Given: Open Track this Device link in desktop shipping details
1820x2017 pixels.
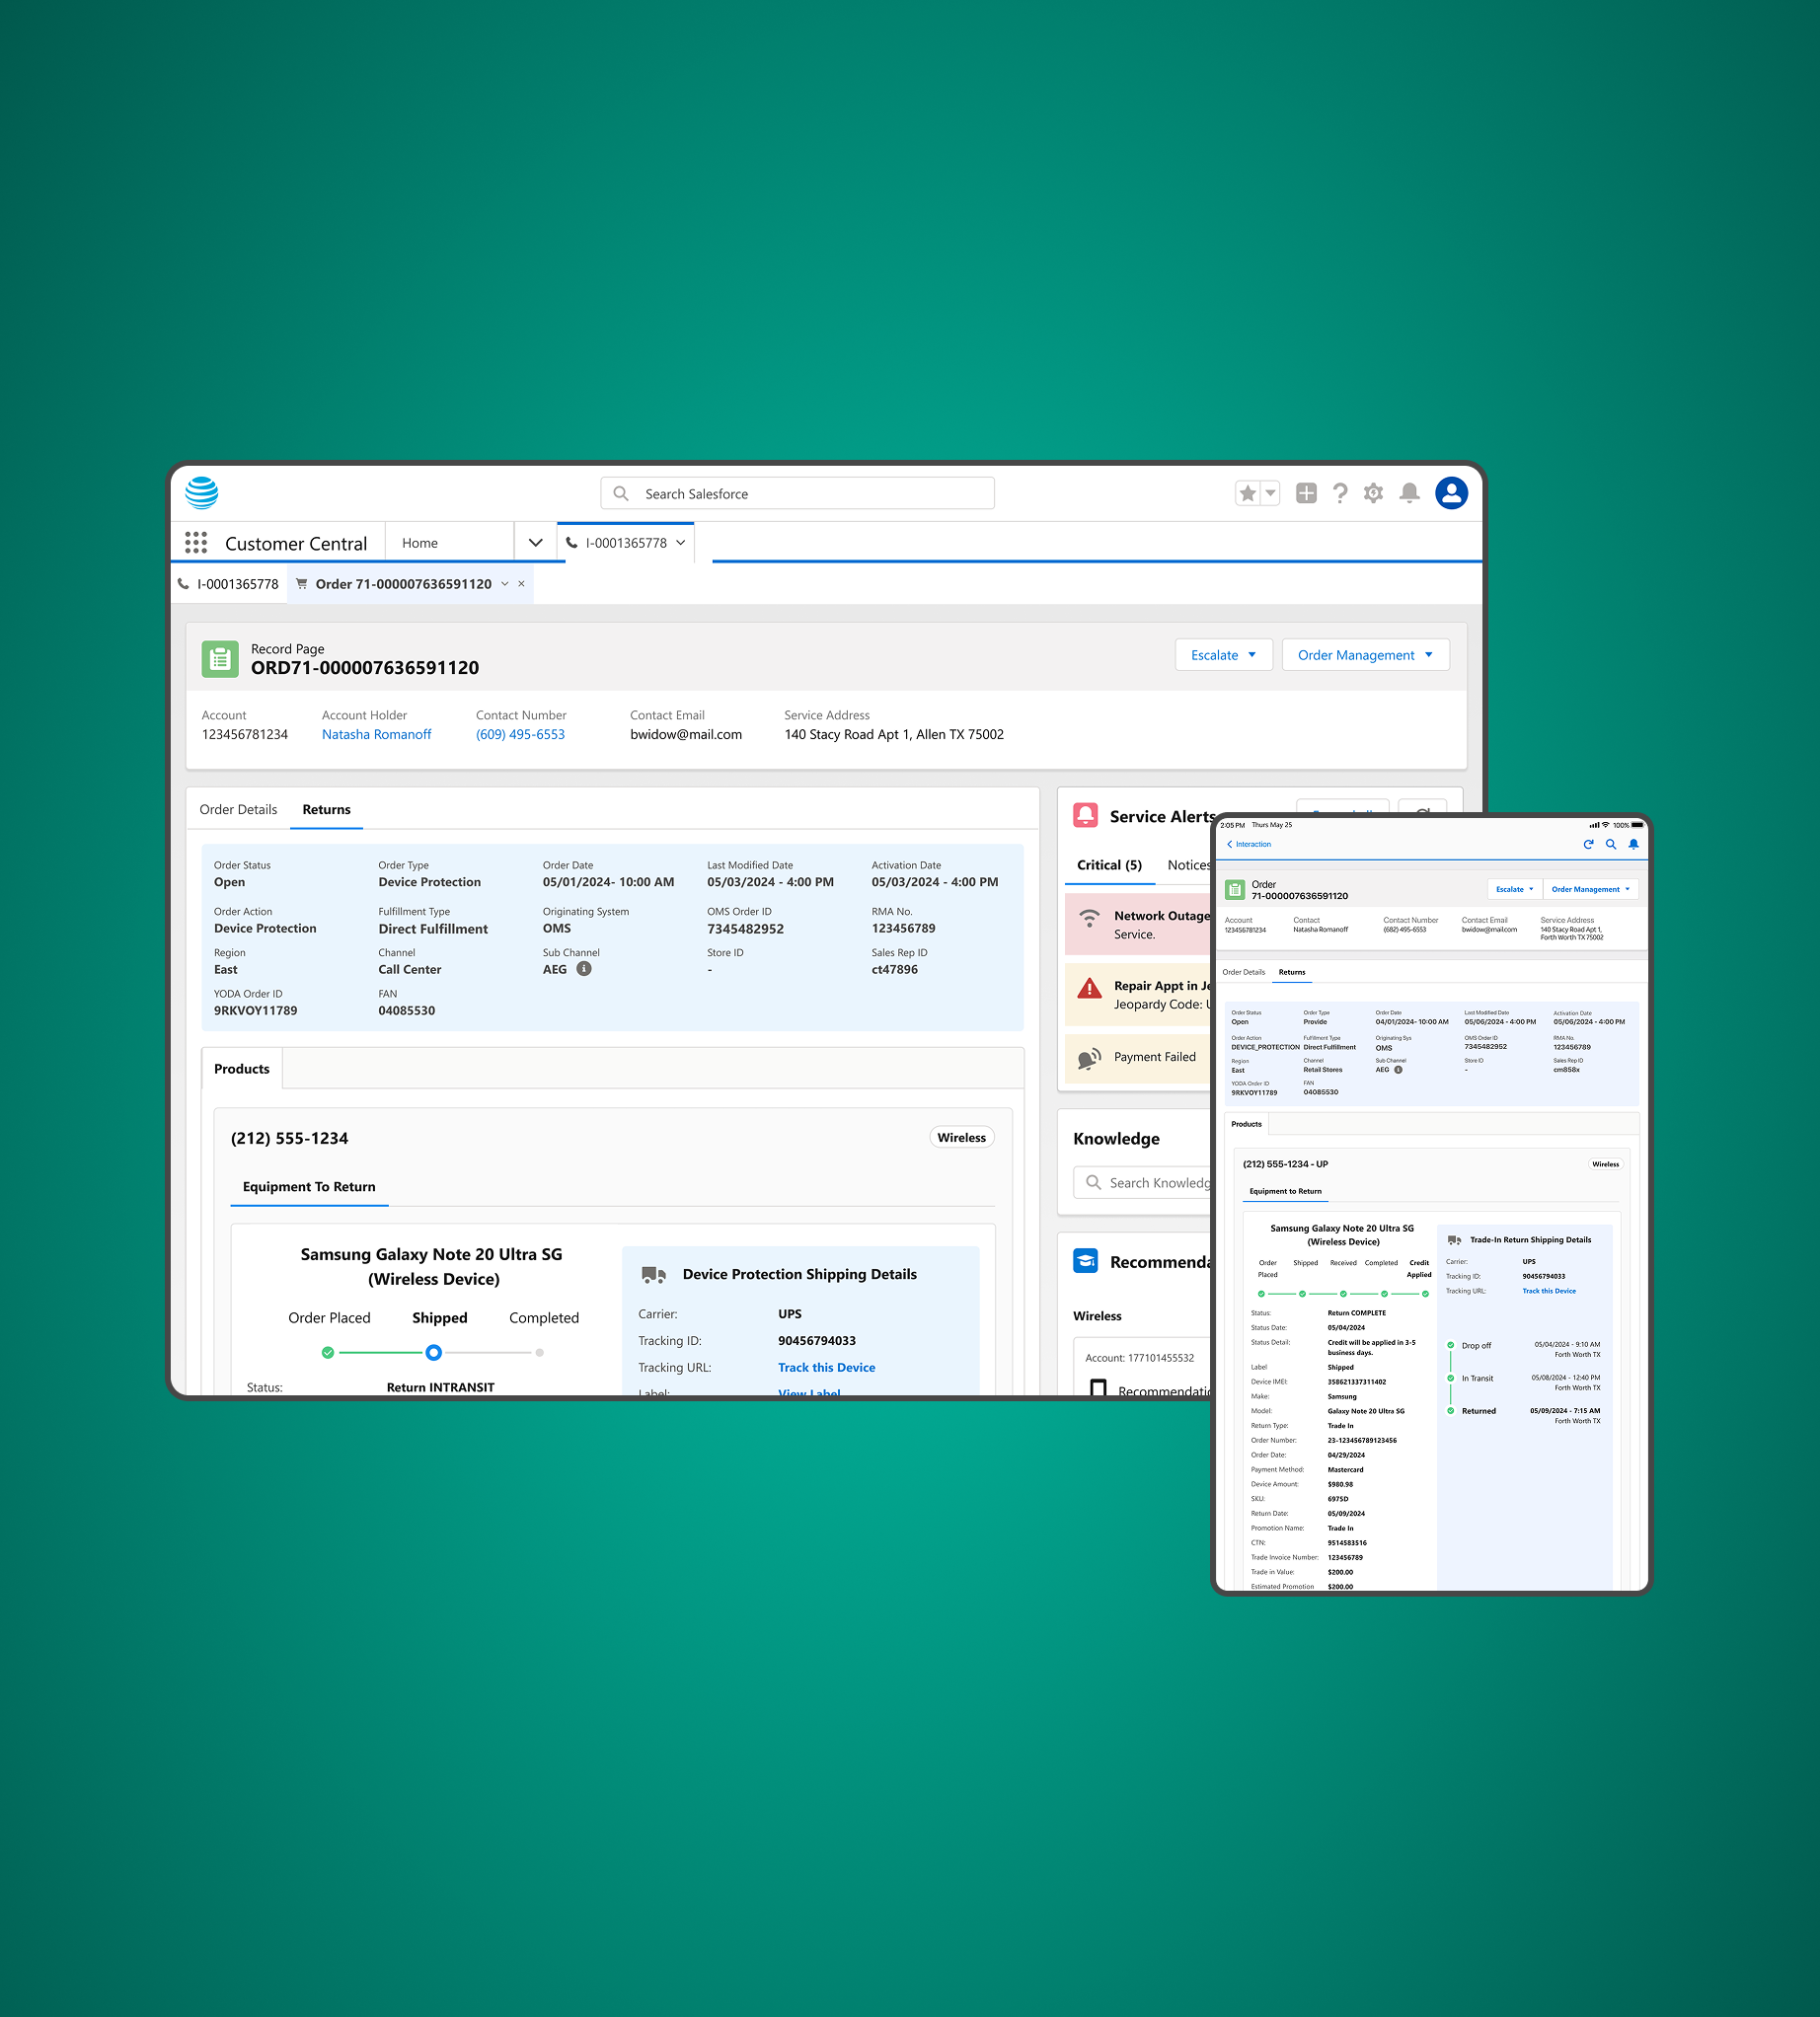Looking at the screenshot, I should click(x=826, y=1367).
